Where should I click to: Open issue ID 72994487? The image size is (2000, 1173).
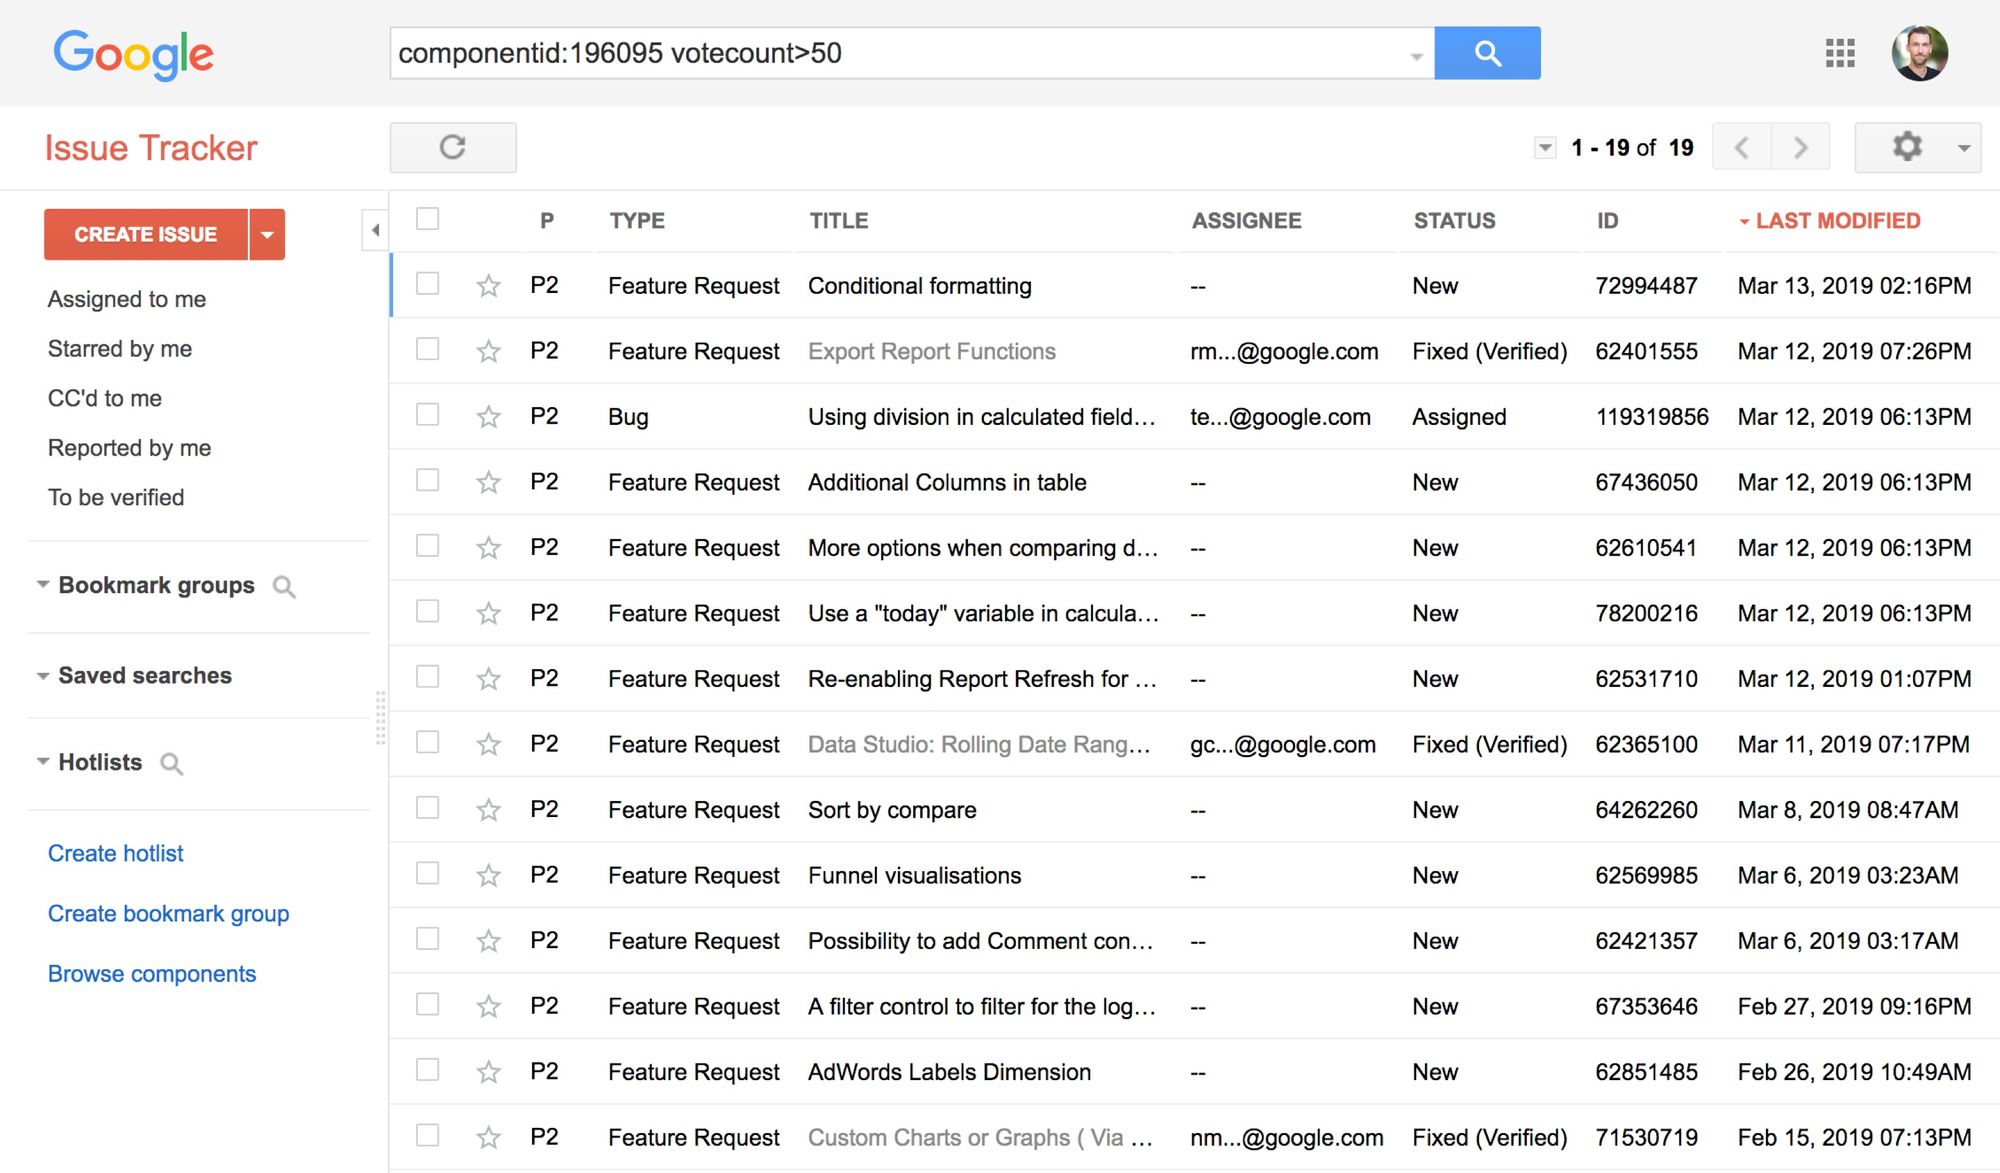click(x=1646, y=286)
